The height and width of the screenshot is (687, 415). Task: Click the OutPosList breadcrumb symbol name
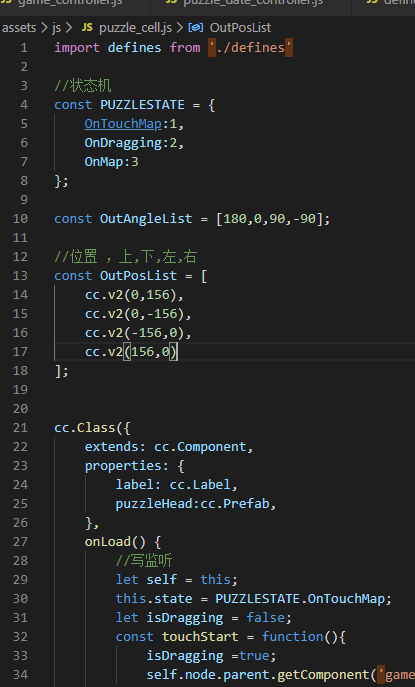pyautogui.click(x=240, y=28)
